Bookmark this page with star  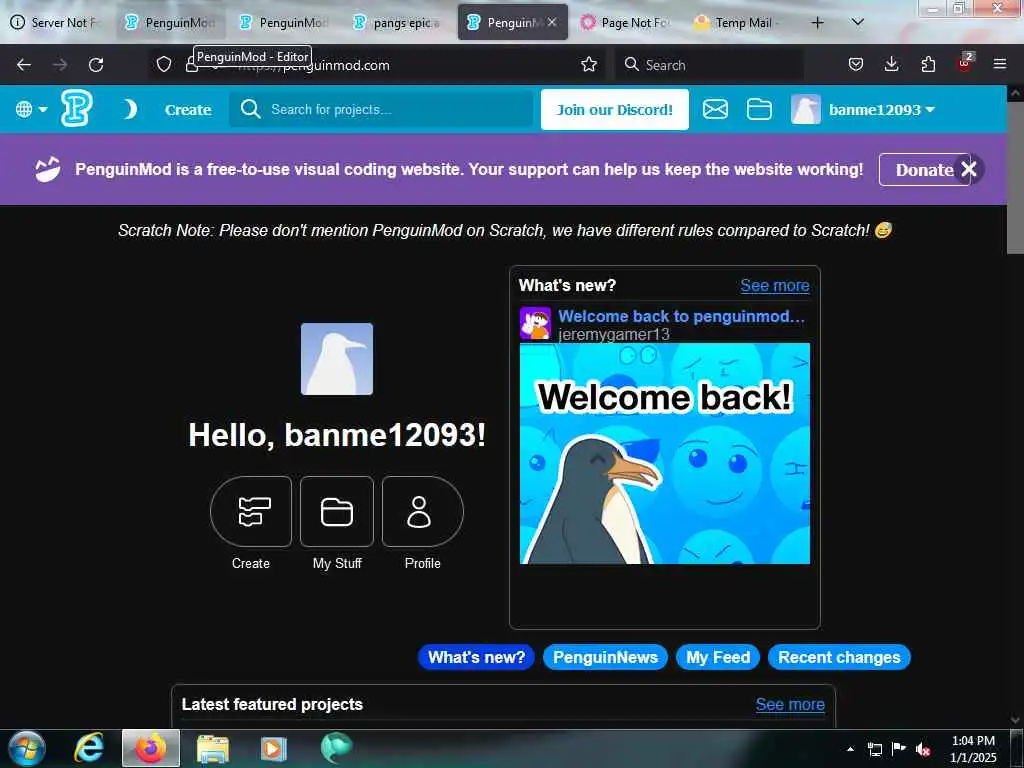click(589, 64)
